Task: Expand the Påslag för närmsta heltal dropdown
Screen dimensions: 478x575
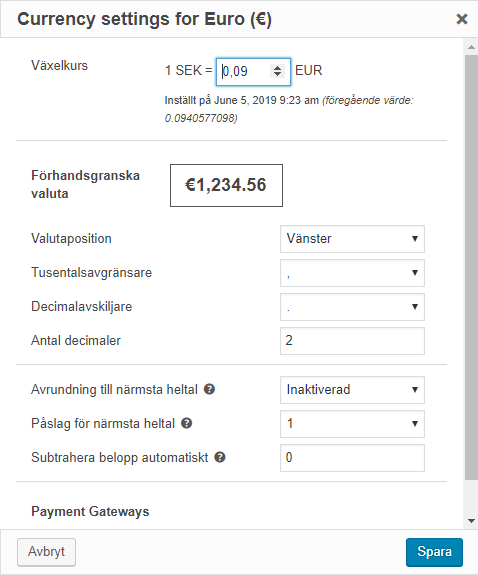Action: point(352,424)
